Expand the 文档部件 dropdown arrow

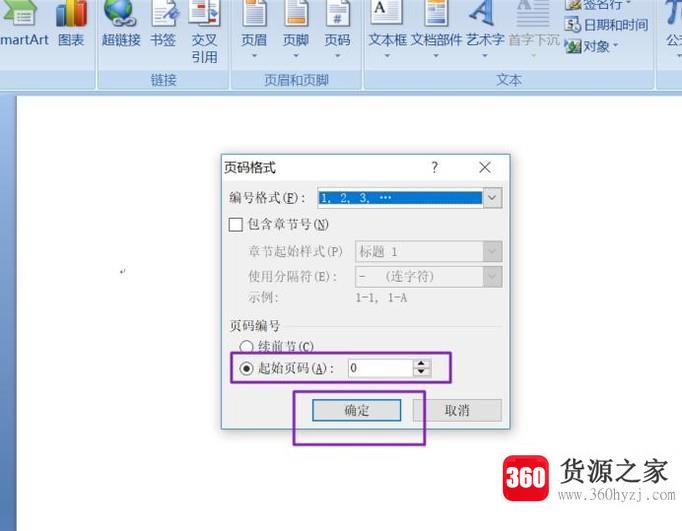coord(436,56)
